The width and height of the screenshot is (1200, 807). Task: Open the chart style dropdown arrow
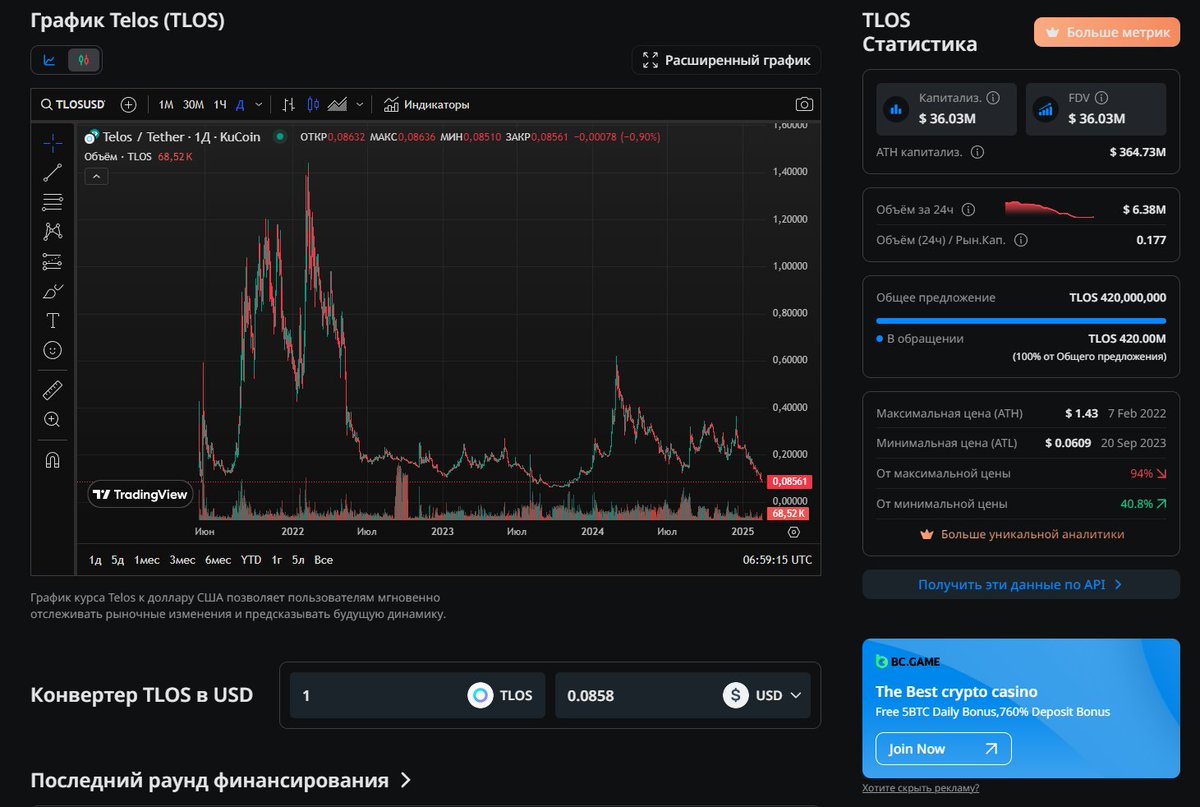tap(358, 103)
